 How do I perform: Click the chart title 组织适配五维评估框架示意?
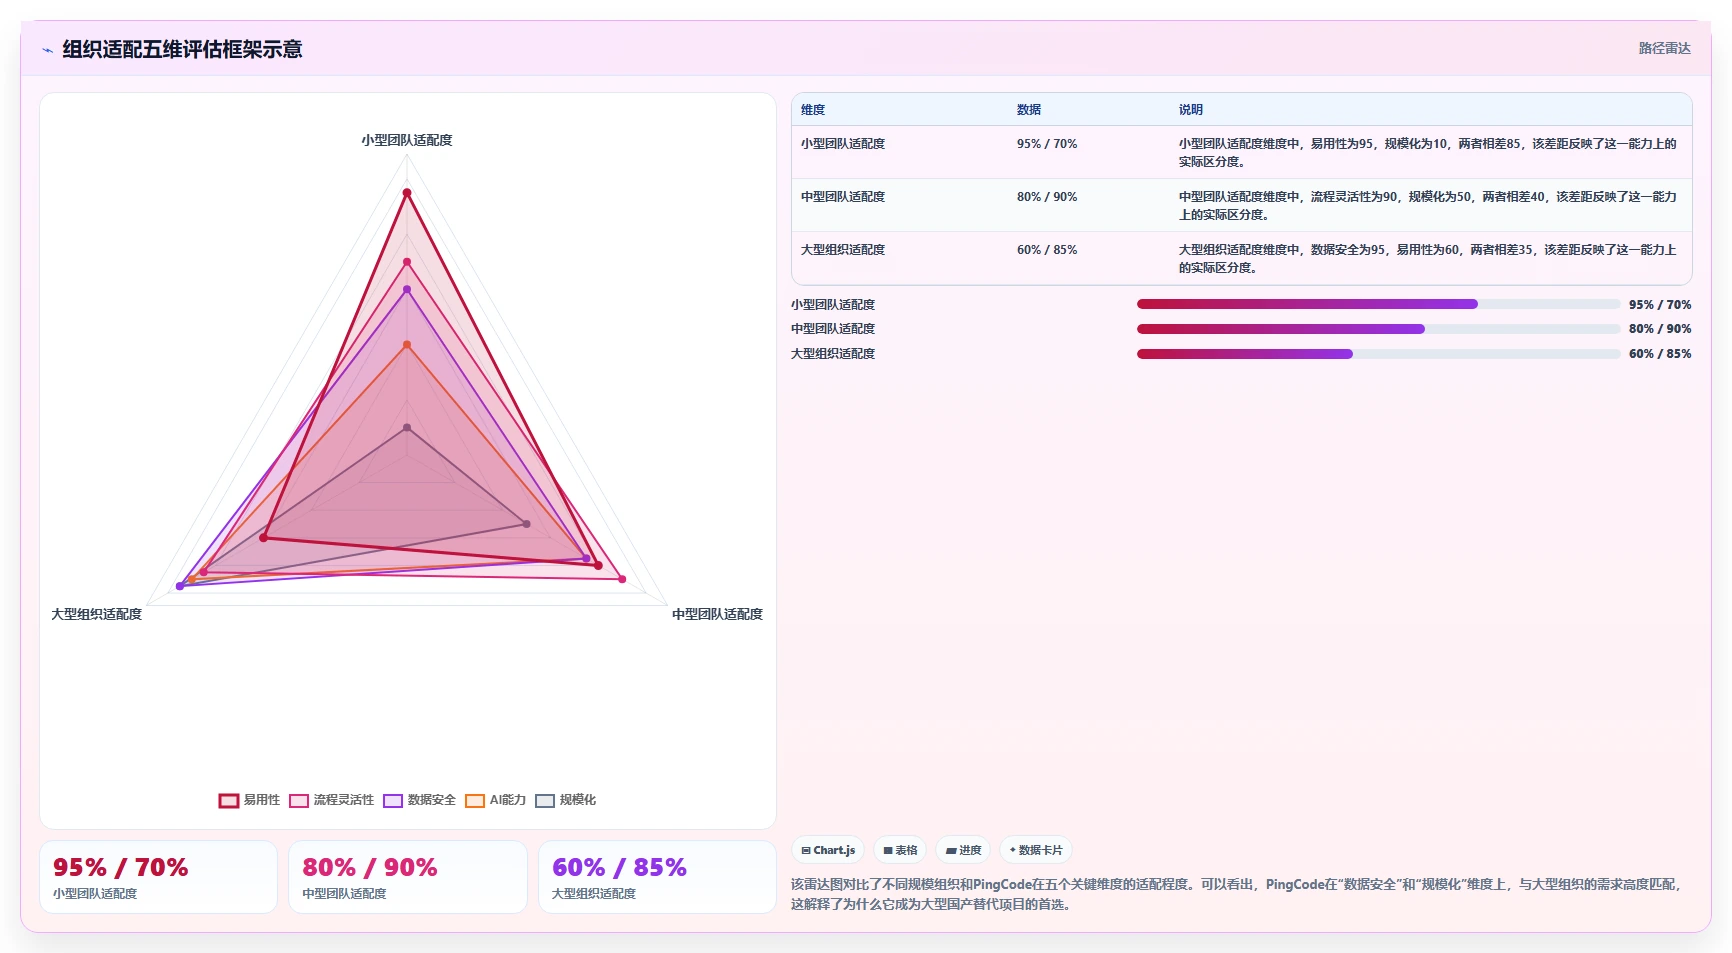182,49
